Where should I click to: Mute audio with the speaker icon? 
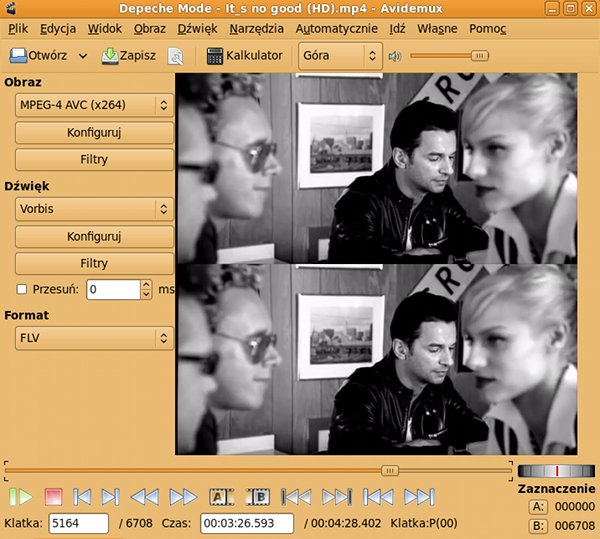point(395,56)
